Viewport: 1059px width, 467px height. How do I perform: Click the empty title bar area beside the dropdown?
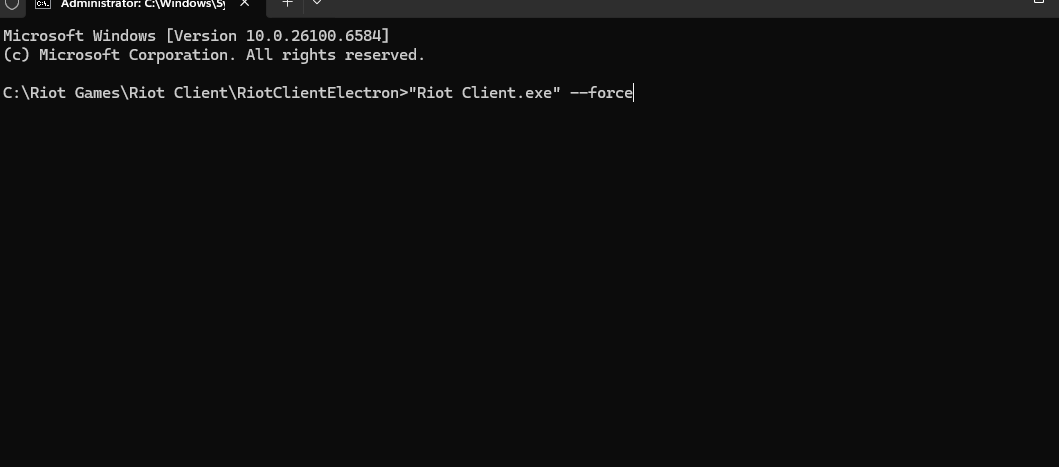[x=675, y=7]
